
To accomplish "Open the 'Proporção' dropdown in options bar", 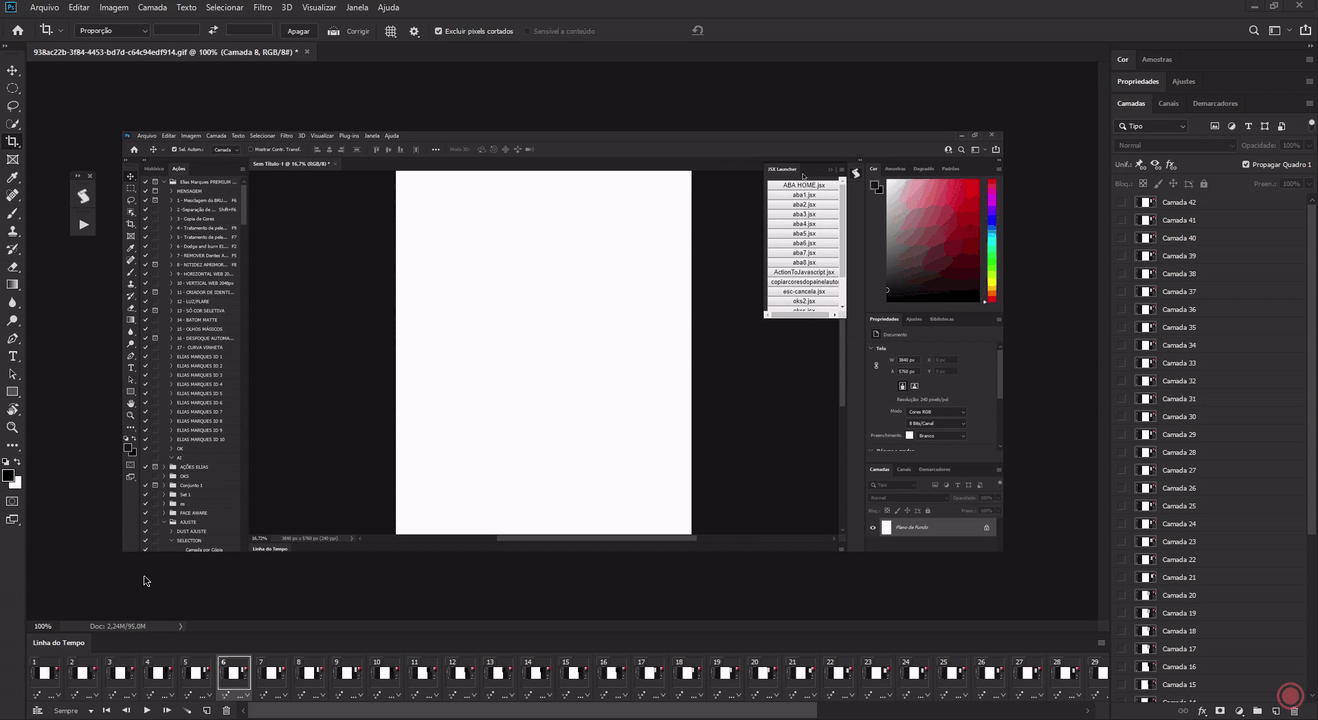I will (x=112, y=31).
